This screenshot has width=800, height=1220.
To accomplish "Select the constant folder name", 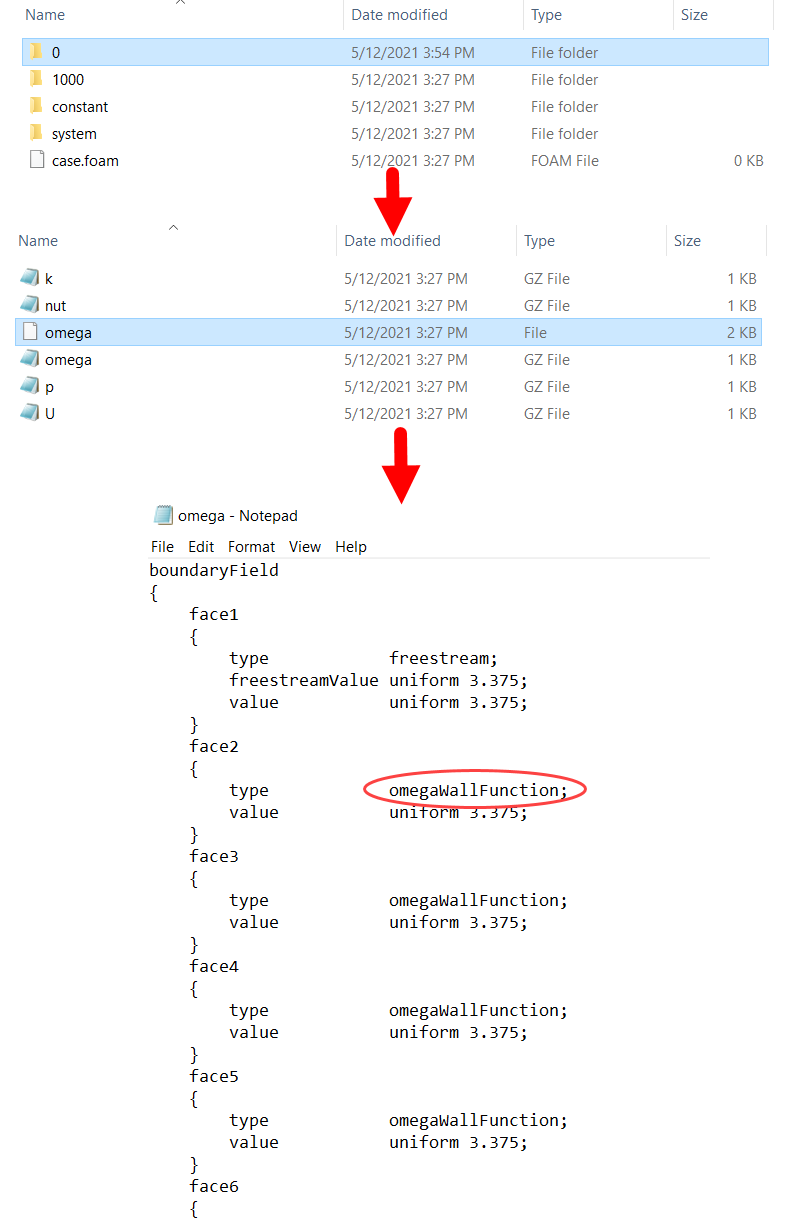I will coord(80,106).
